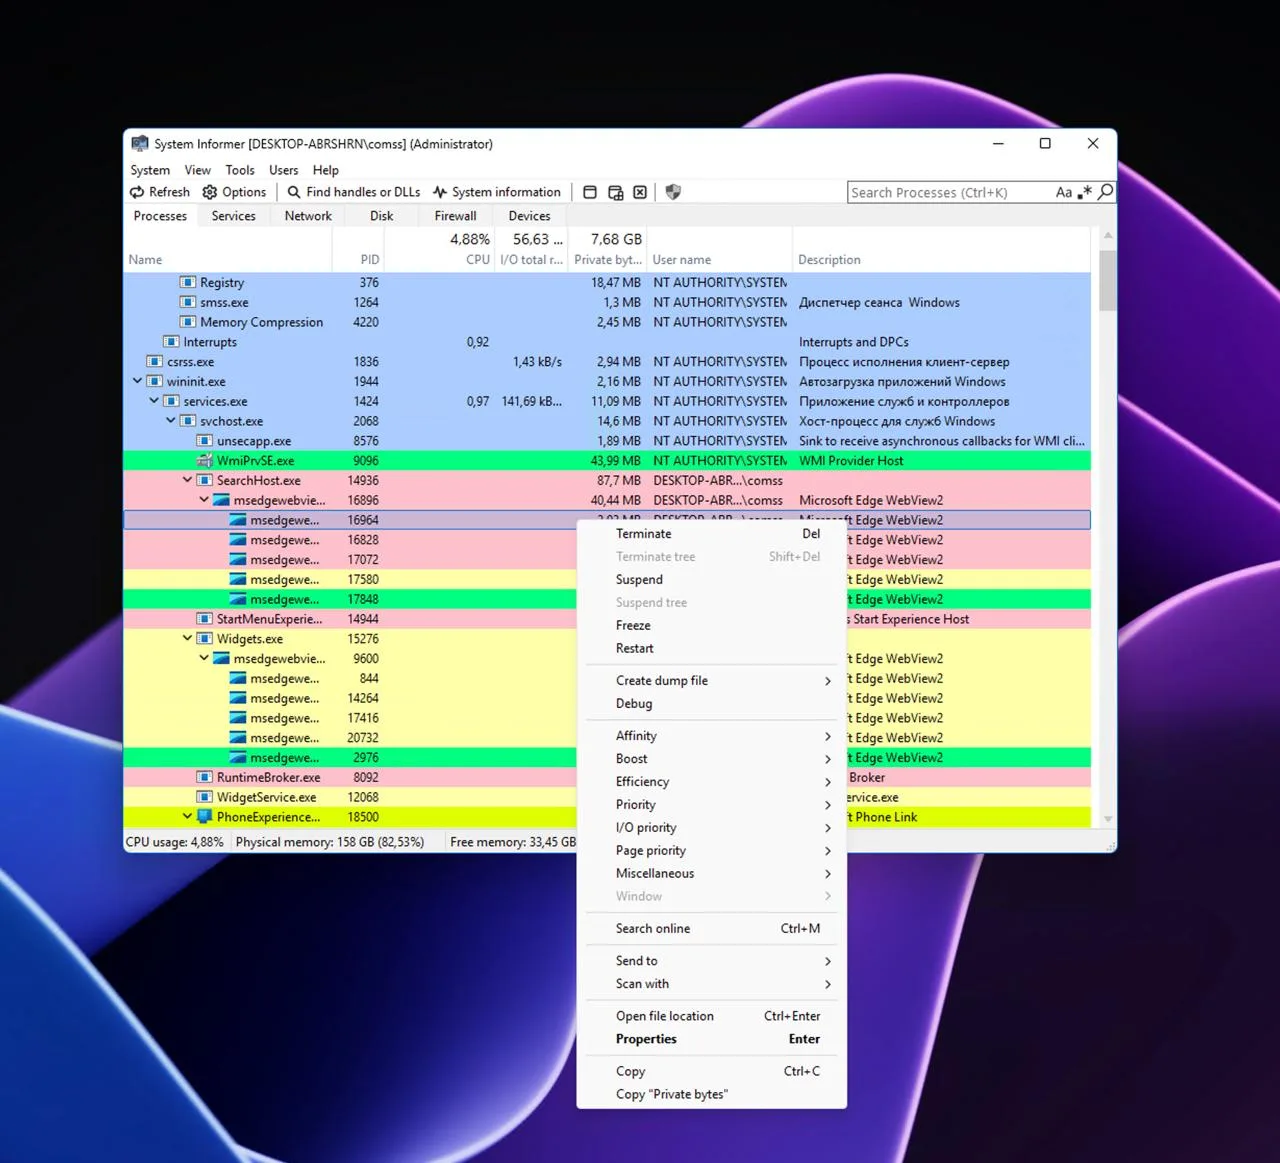Viewport: 1280px width, 1163px height.
Task: Collapse the svchost.exe tree node
Action: pos(171,421)
